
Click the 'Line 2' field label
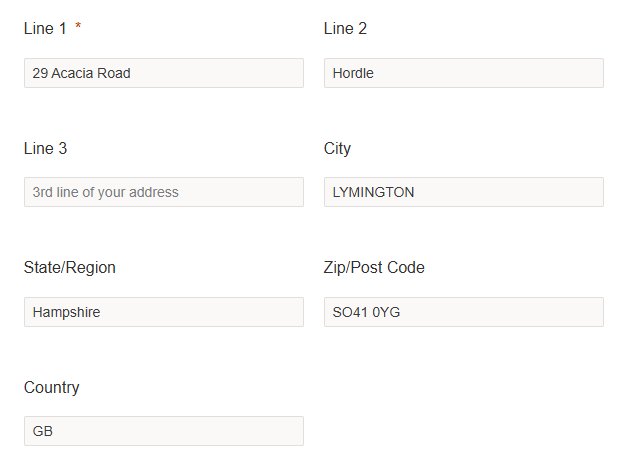point(345,29)
